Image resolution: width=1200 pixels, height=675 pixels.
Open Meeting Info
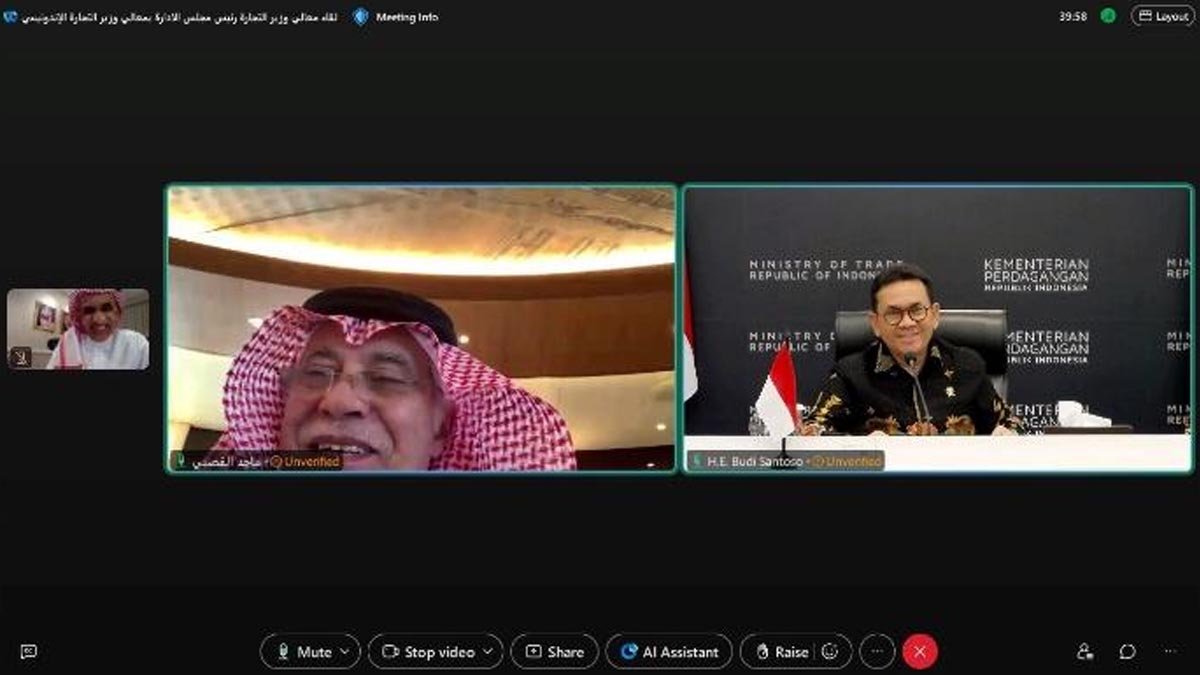tap(396, 17)
